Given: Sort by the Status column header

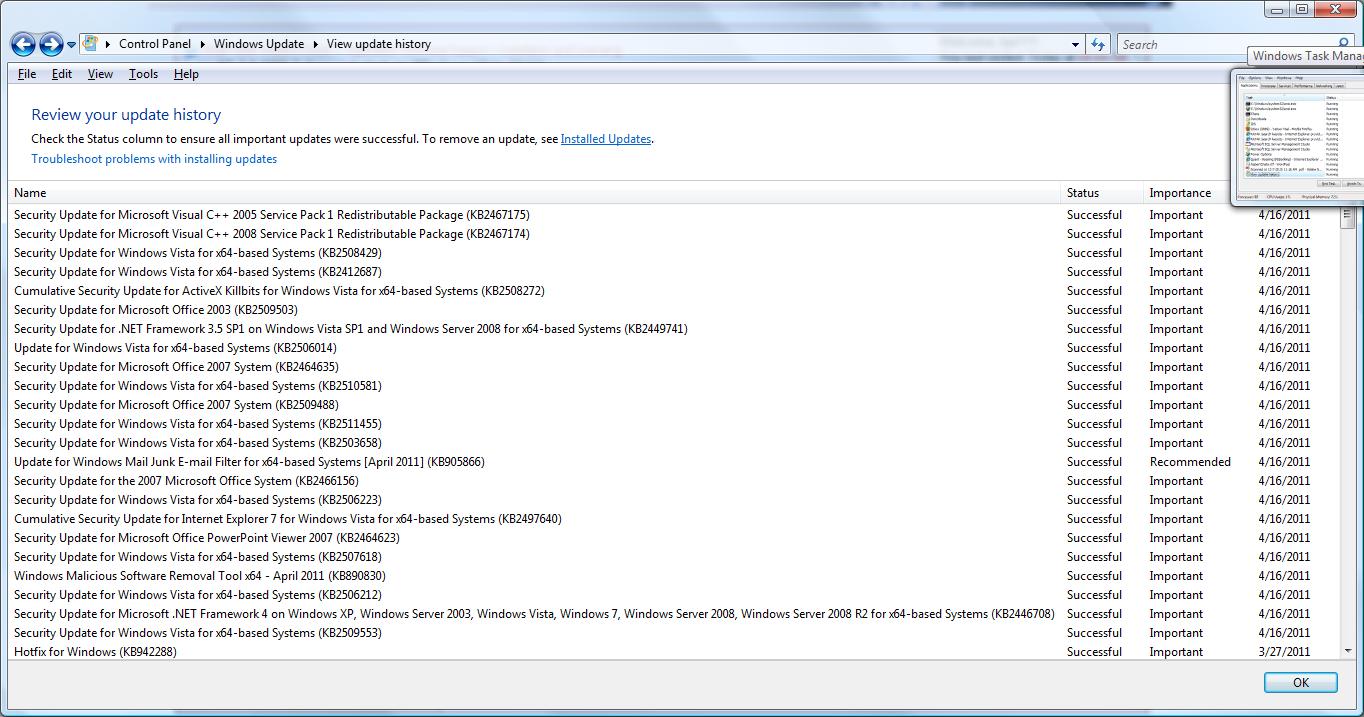Looking at the screenshot, I should (1102, 193).
